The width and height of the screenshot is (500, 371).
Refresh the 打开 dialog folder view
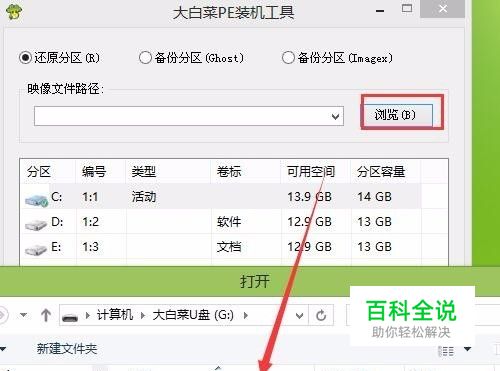321,315
